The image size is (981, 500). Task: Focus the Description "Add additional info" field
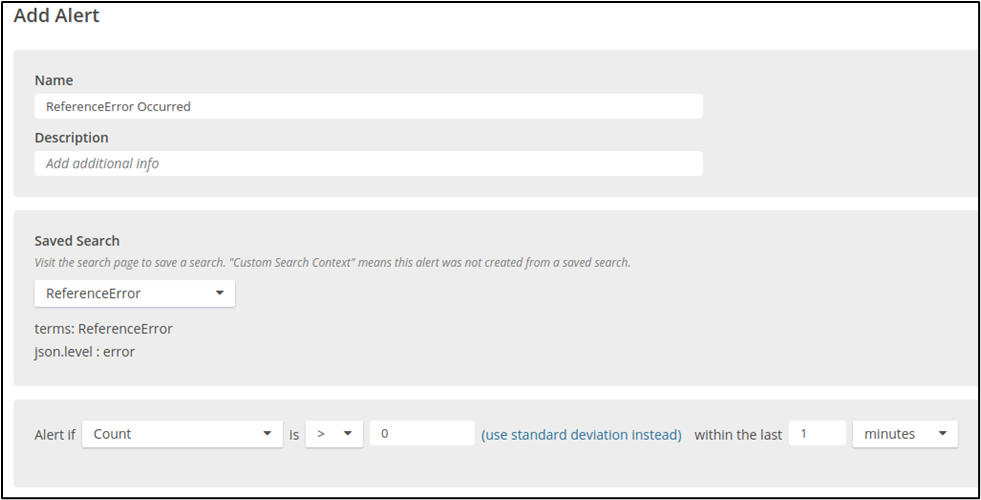click(368, 163)
